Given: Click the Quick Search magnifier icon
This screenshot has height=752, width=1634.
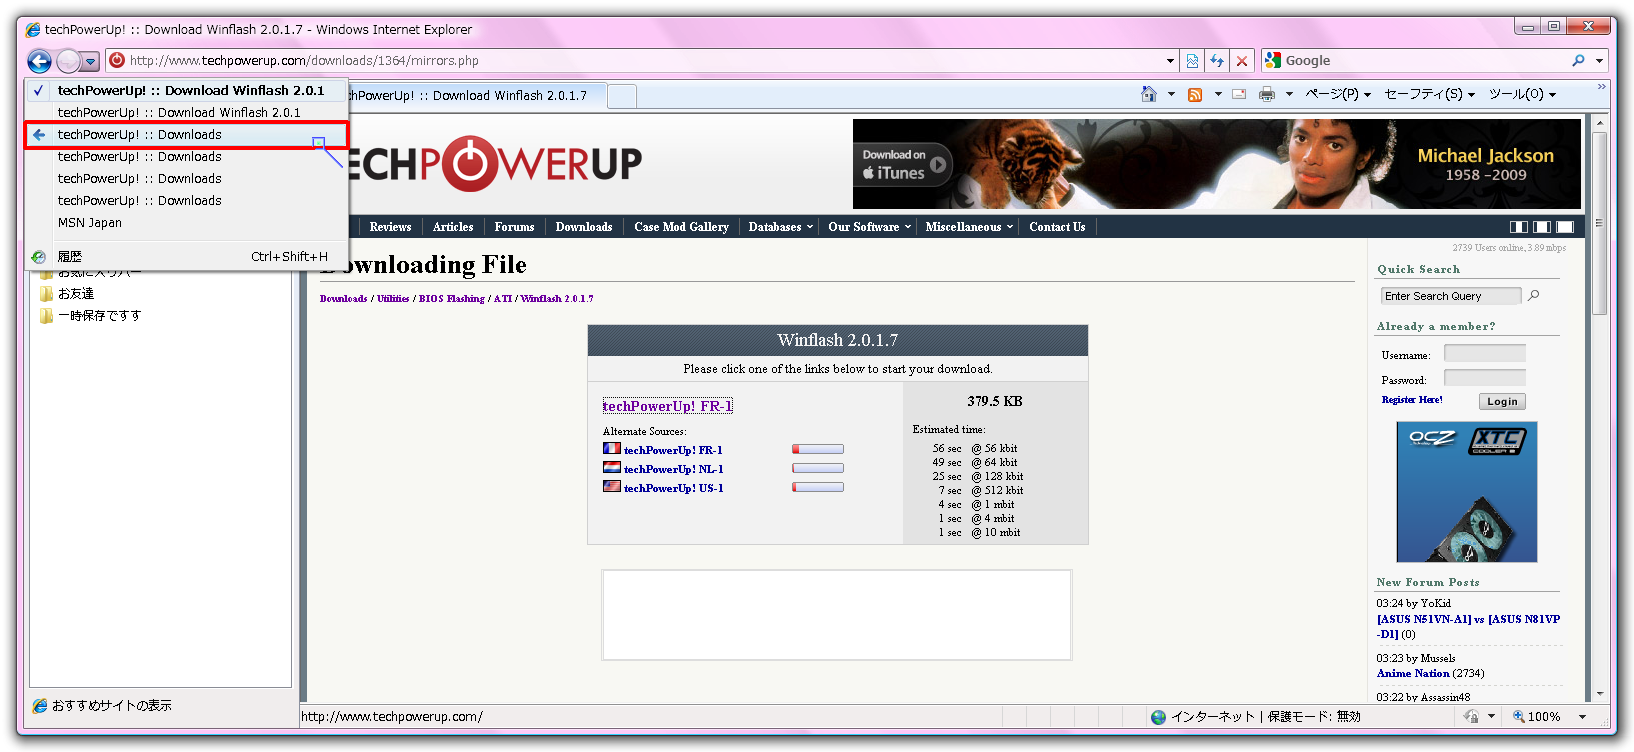Looking at the screenshot, I should (x=1534, y=296).
